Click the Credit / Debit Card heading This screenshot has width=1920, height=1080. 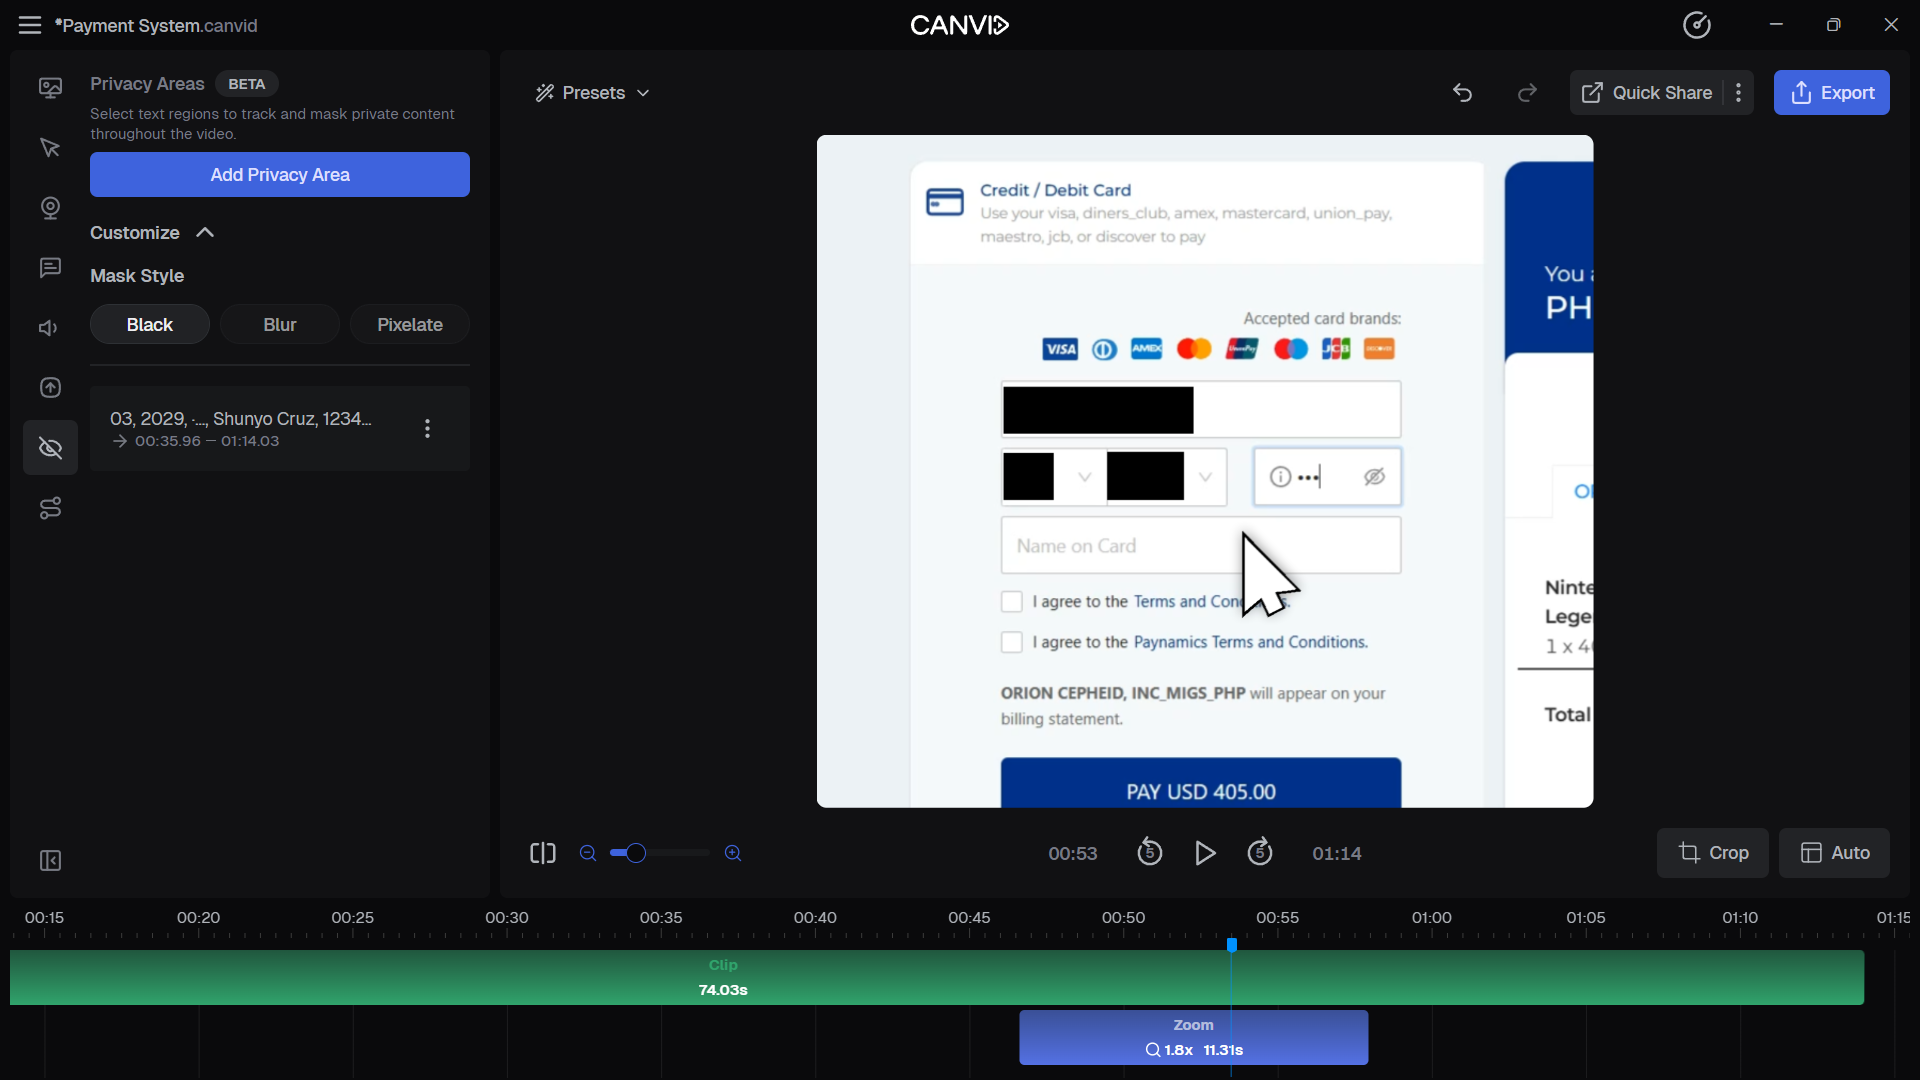pyautogui.click(x=1055, y=190)
